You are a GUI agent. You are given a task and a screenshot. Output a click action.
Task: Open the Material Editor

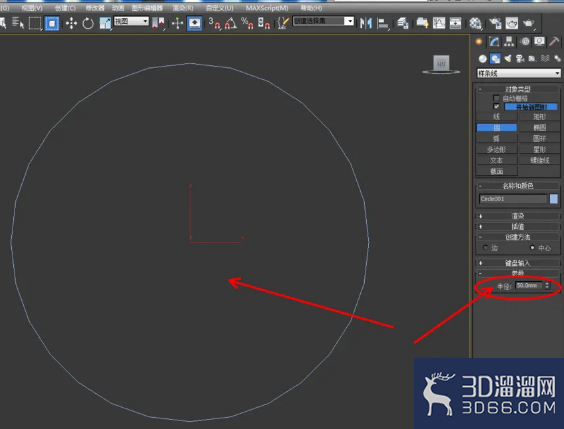[x=475, y=24]
